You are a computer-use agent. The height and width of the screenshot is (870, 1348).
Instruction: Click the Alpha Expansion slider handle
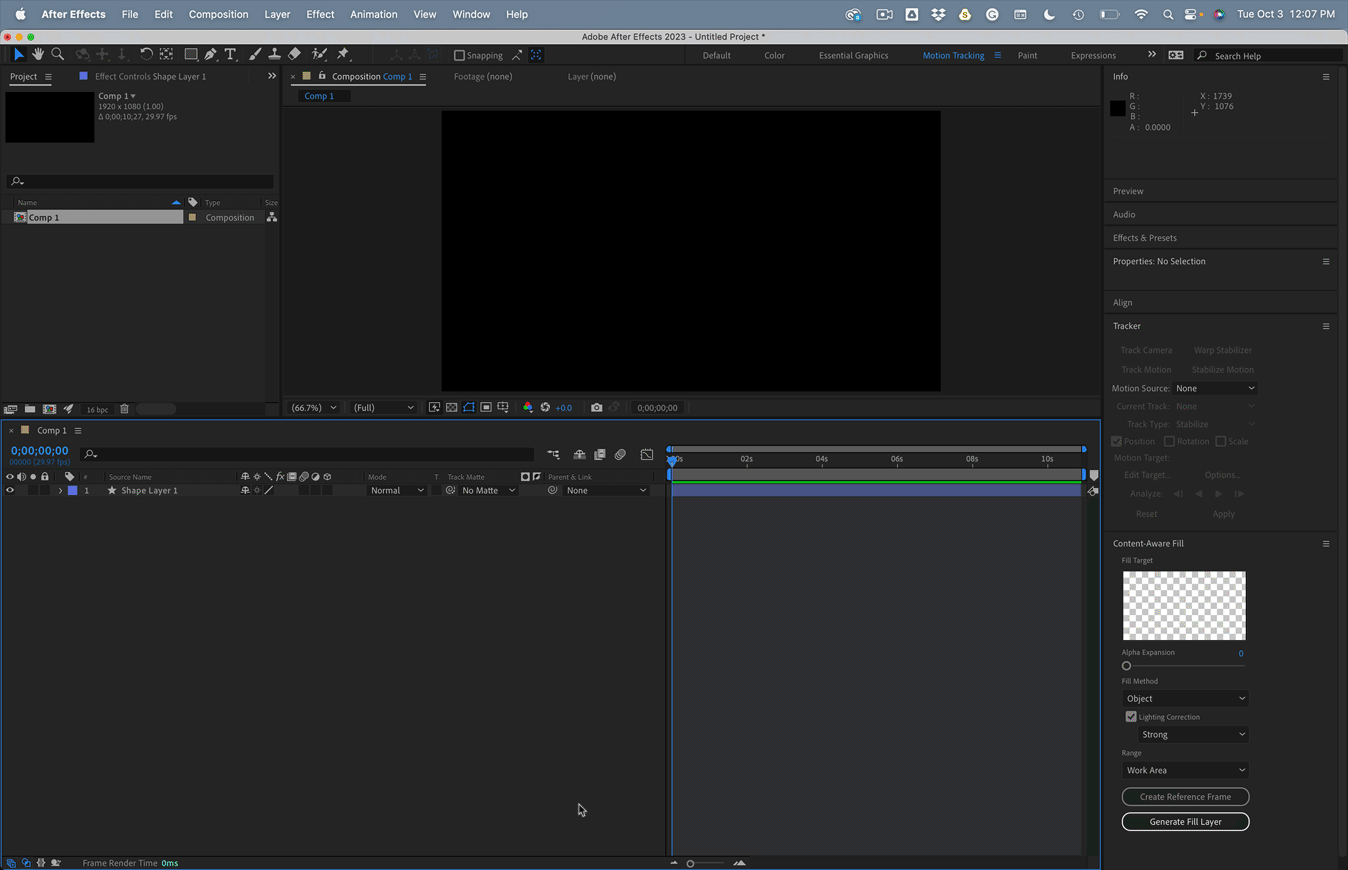click(x=1126, y=666)
